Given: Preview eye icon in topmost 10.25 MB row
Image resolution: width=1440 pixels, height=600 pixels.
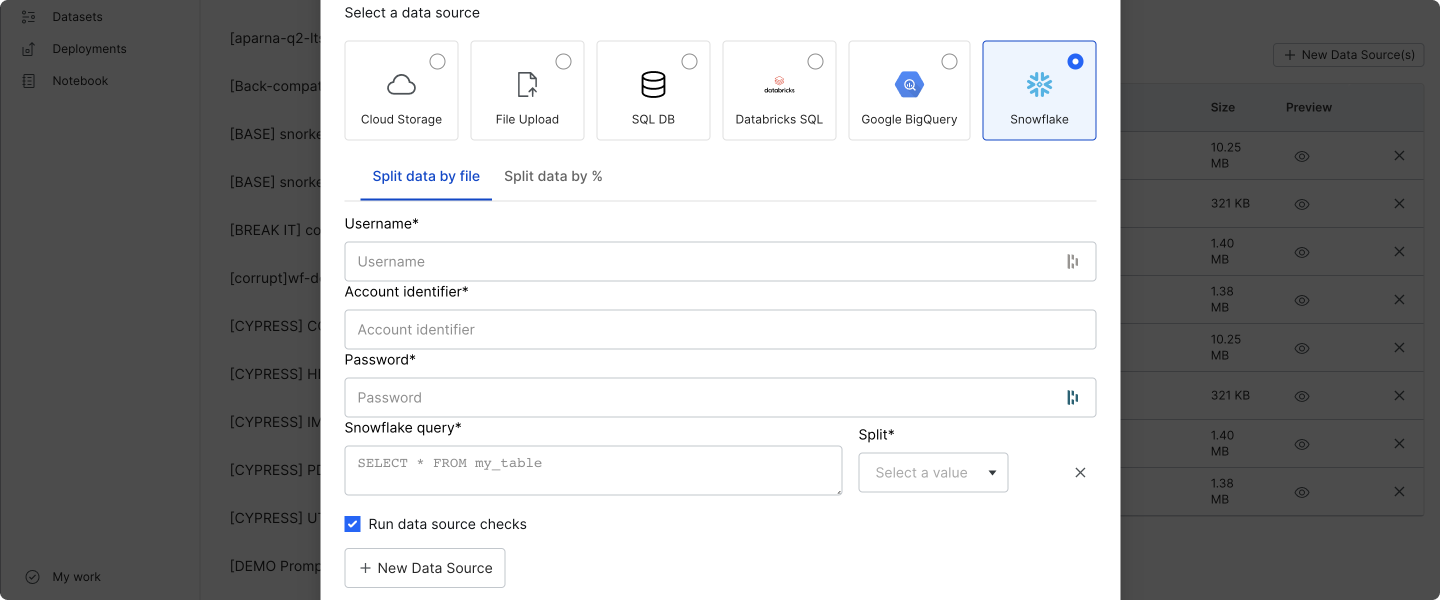Looking at the screenshot, I should 1301,156.
